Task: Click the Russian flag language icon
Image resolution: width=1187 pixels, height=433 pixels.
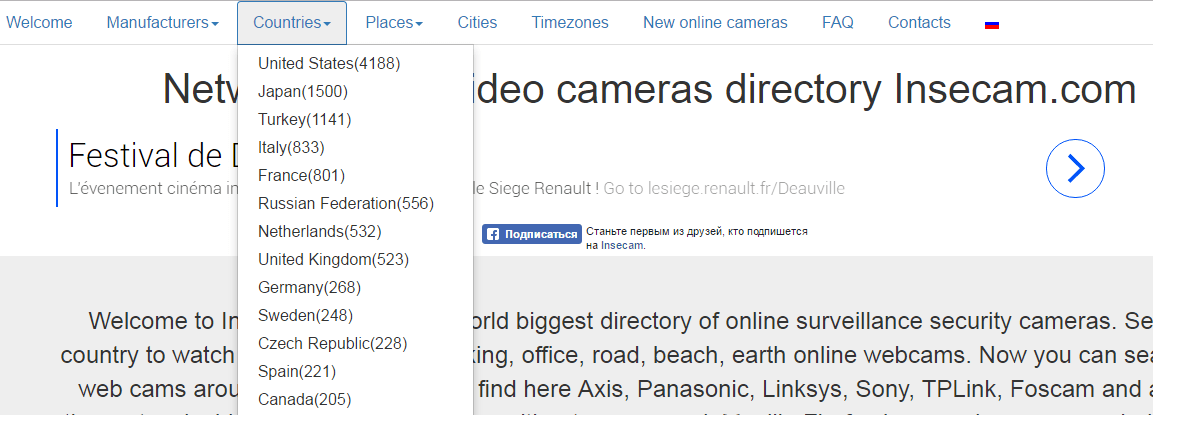Action: click(x=992, y=24)
